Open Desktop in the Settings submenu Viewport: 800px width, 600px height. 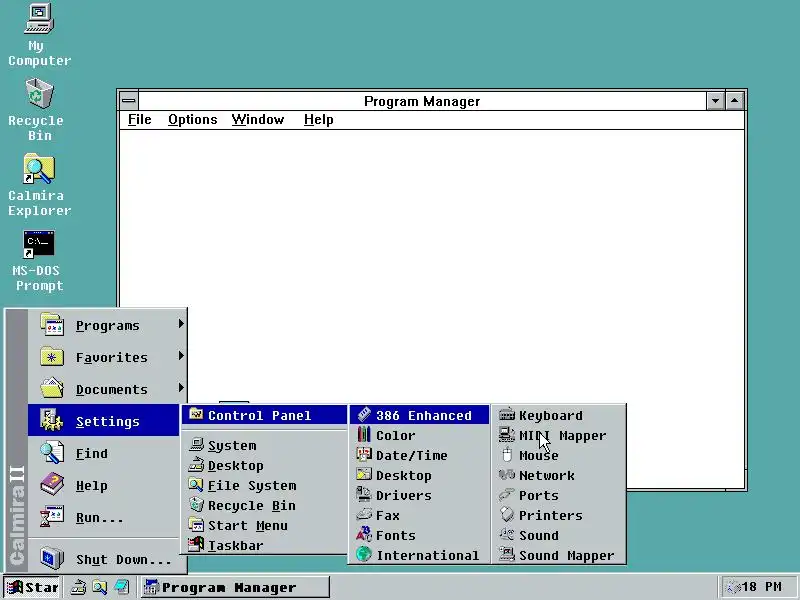click(264, 465)
